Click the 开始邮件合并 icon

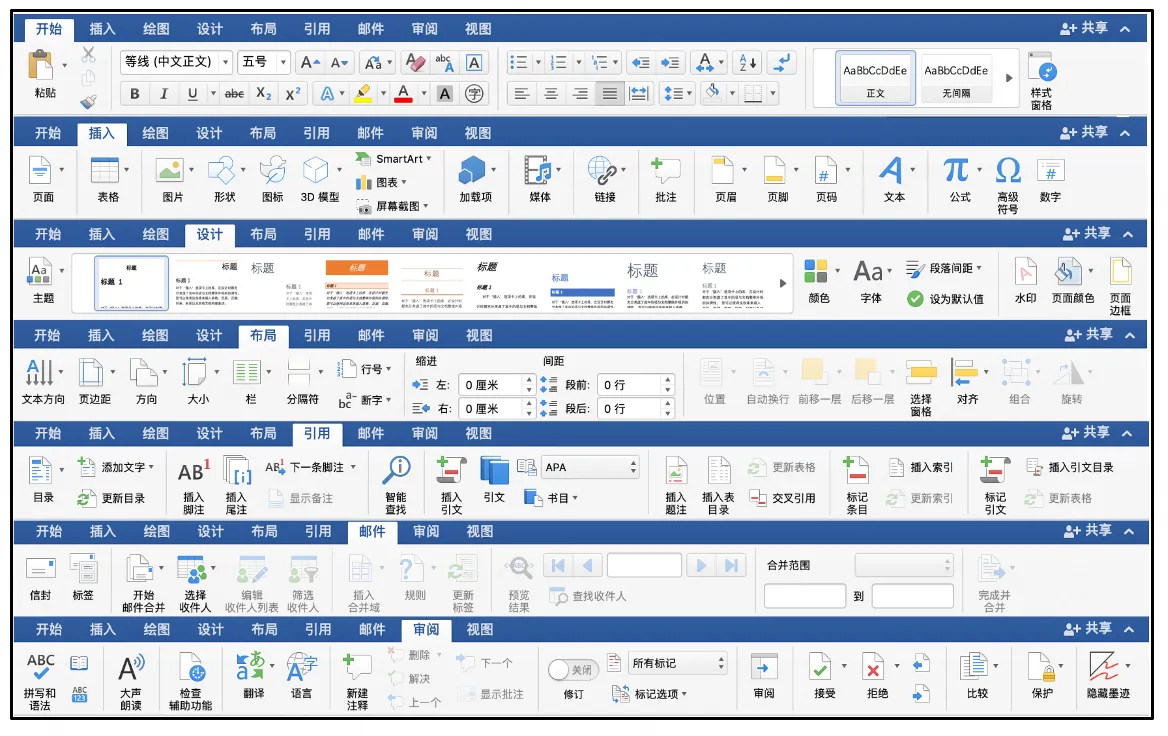(139, 568)
